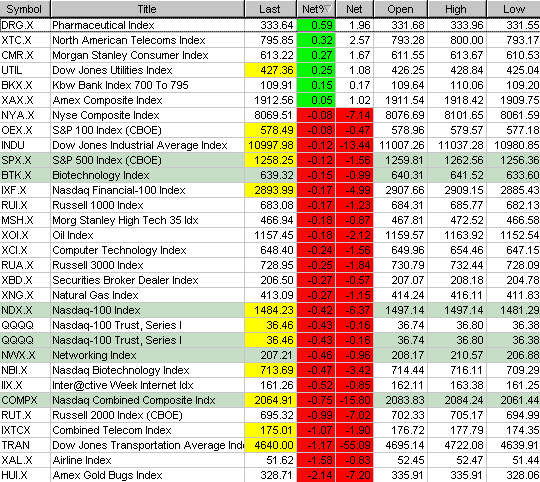The image size is (540, 482).
Task: Sort by the Symbol column header
Action: (x=25, y=9)
